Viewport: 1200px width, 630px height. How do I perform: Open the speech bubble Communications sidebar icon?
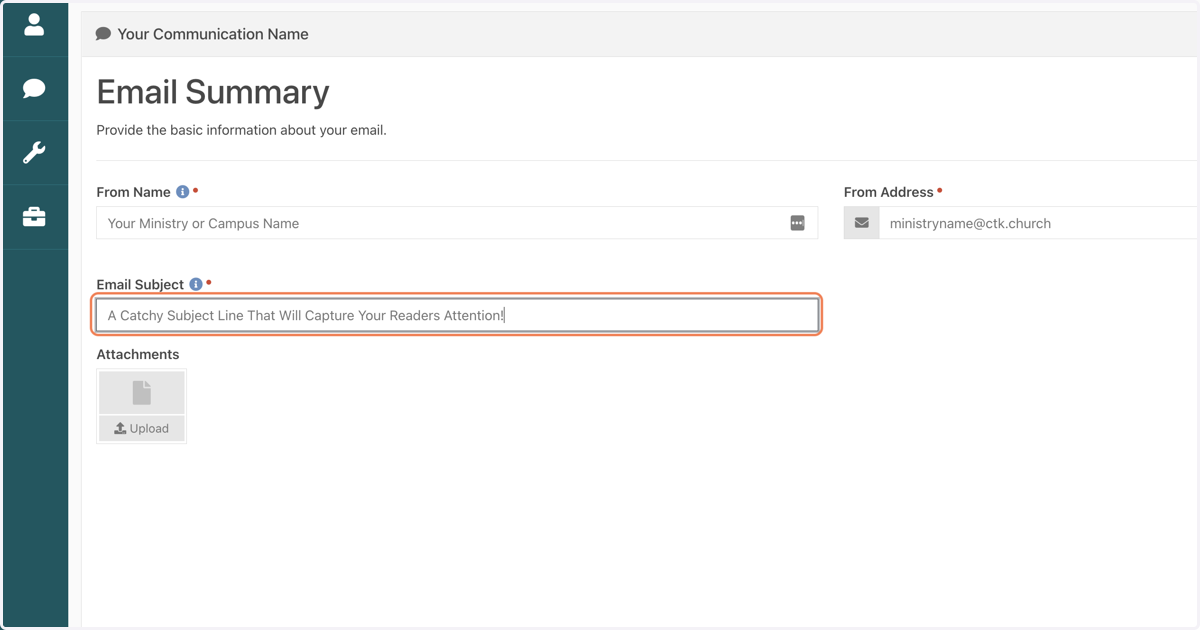[34, 88]
